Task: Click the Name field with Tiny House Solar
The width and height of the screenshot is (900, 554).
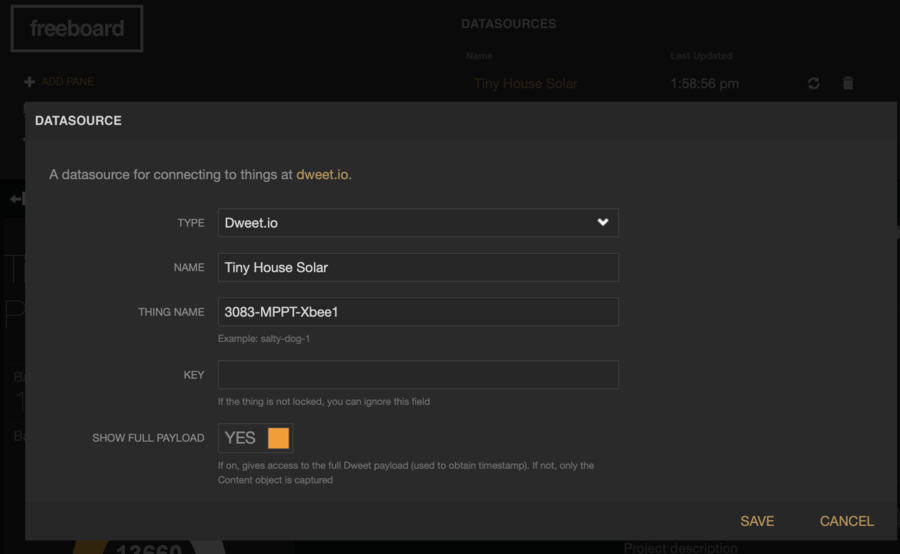Action: (417, 268)
